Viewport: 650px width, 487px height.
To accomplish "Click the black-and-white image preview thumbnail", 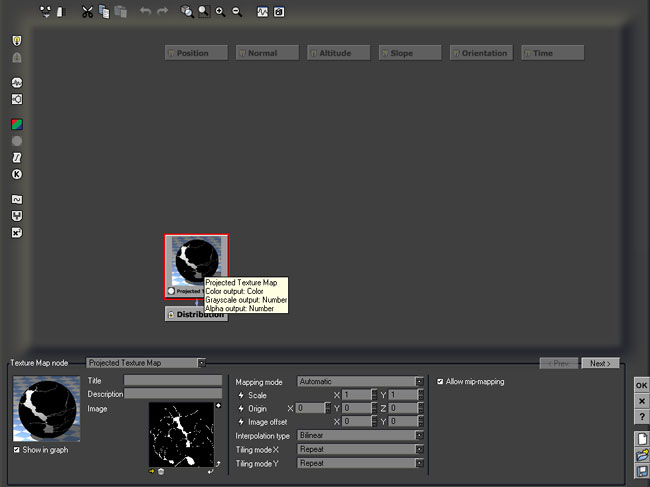I will 182,434.
